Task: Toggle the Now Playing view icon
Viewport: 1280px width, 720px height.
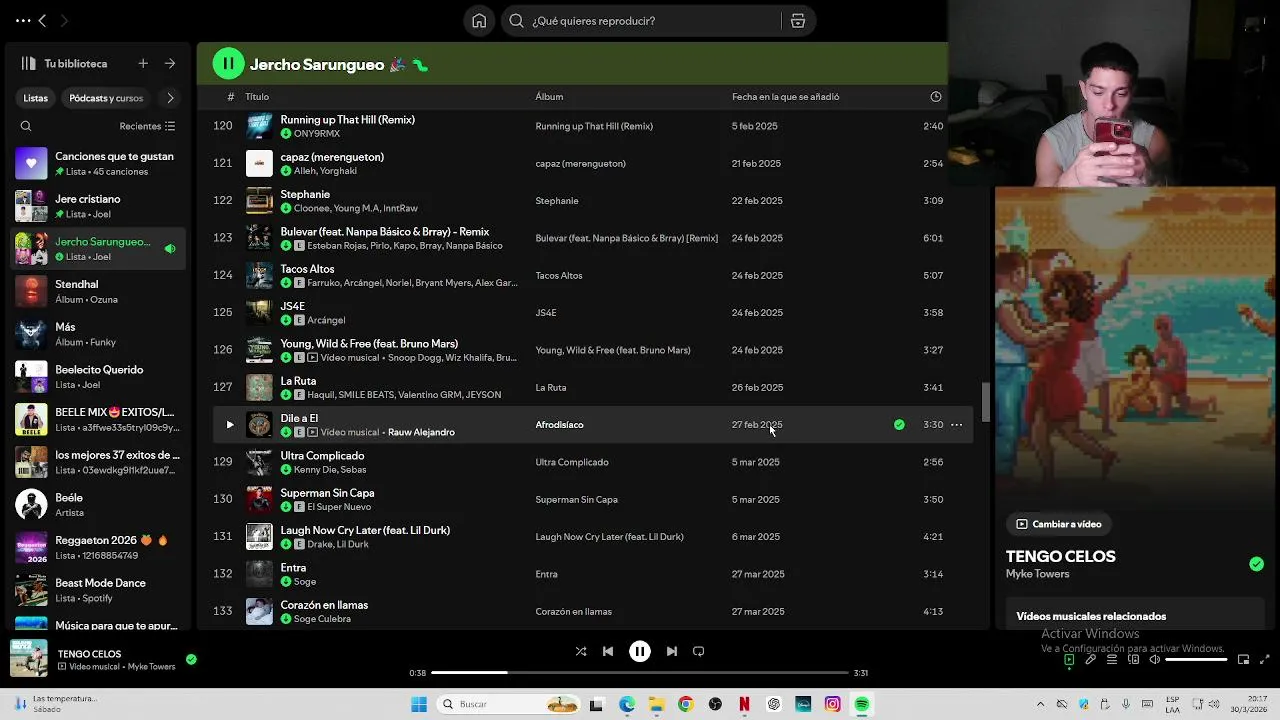Action: [1069, 660]
